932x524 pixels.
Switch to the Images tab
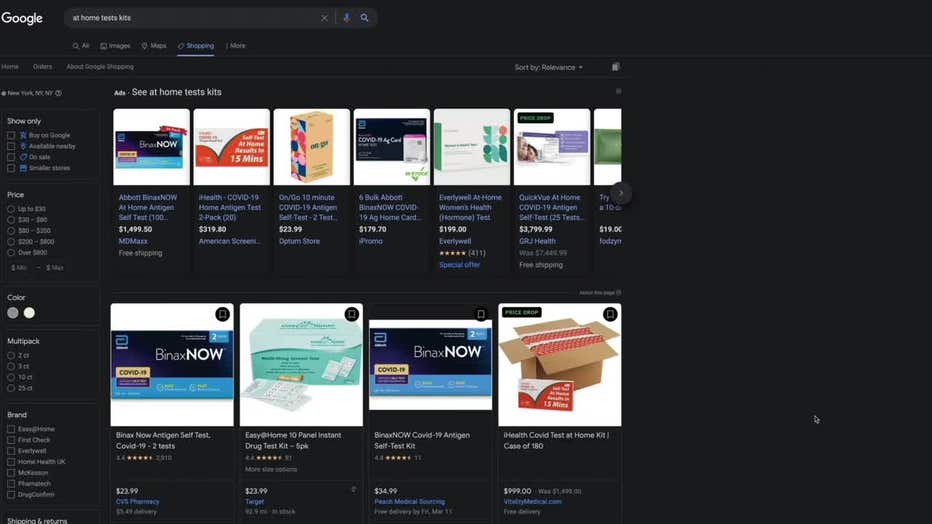(x=115, y=46)
